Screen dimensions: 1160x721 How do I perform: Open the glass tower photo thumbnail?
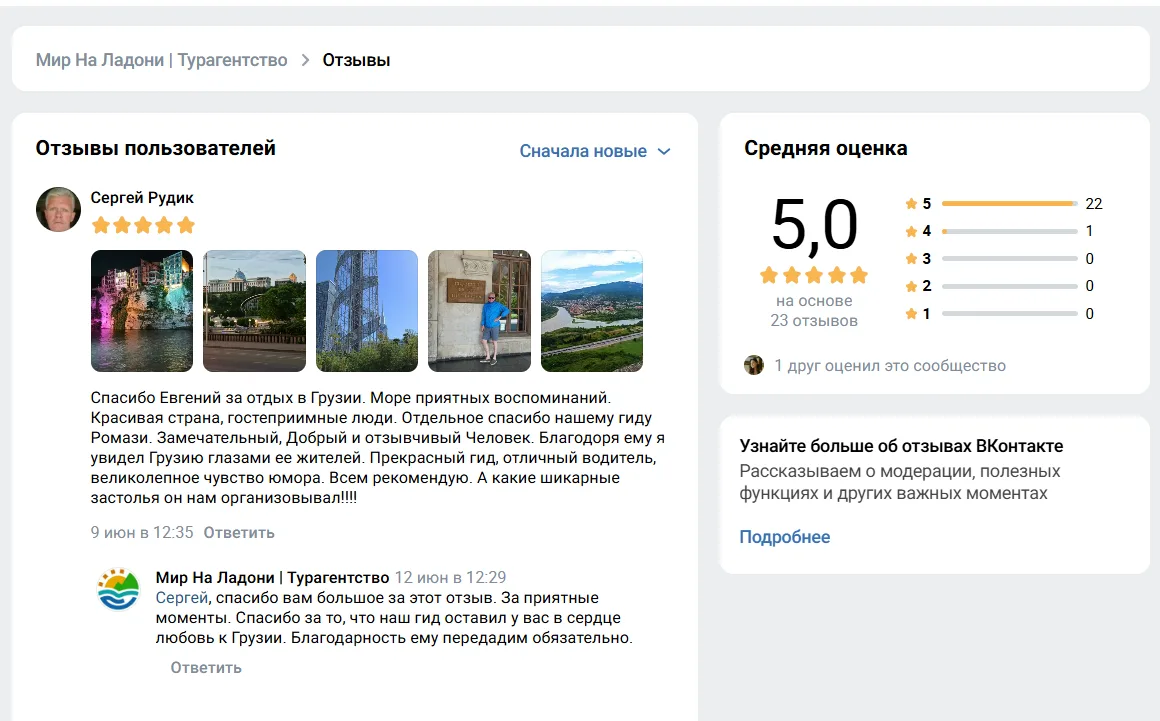point(367,311)
